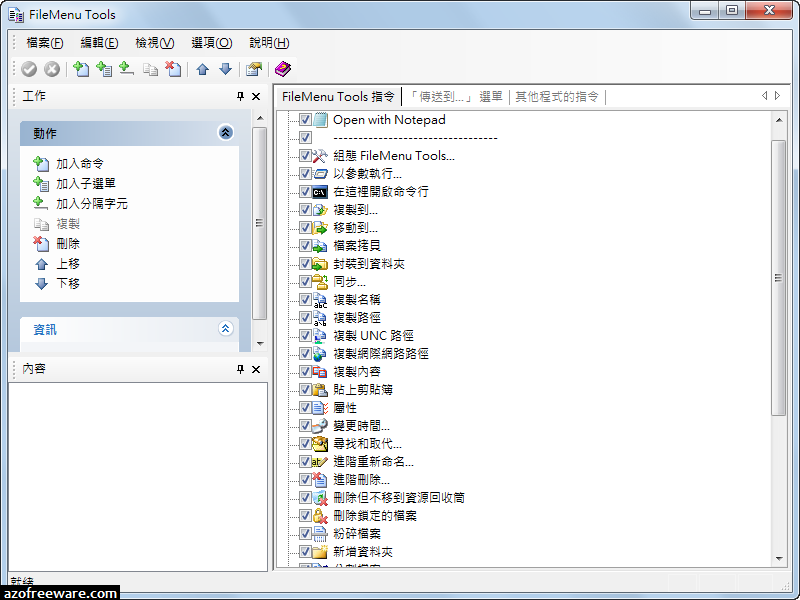The width and height of the screenshot is (800, 600).
Task: Toggle the 進階刪除... checkbox
Action: [x=305, y=480]
